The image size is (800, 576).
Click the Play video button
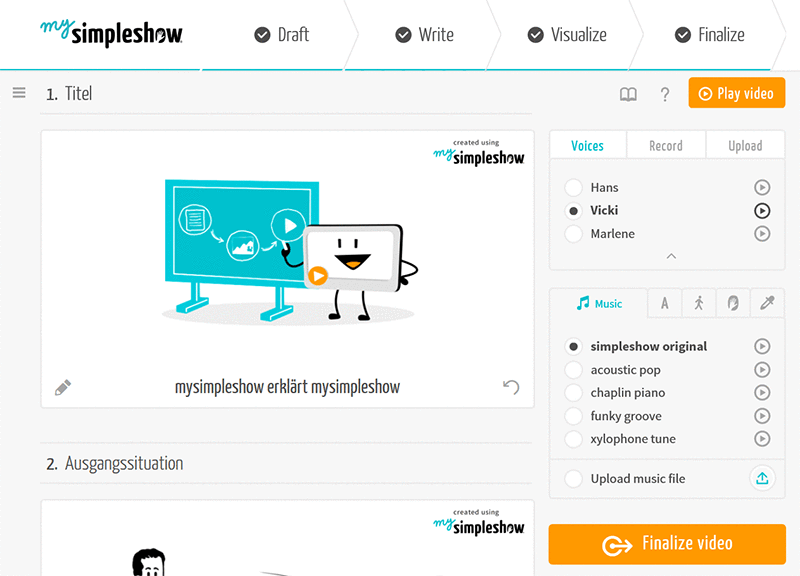click(x=736, y=93)
